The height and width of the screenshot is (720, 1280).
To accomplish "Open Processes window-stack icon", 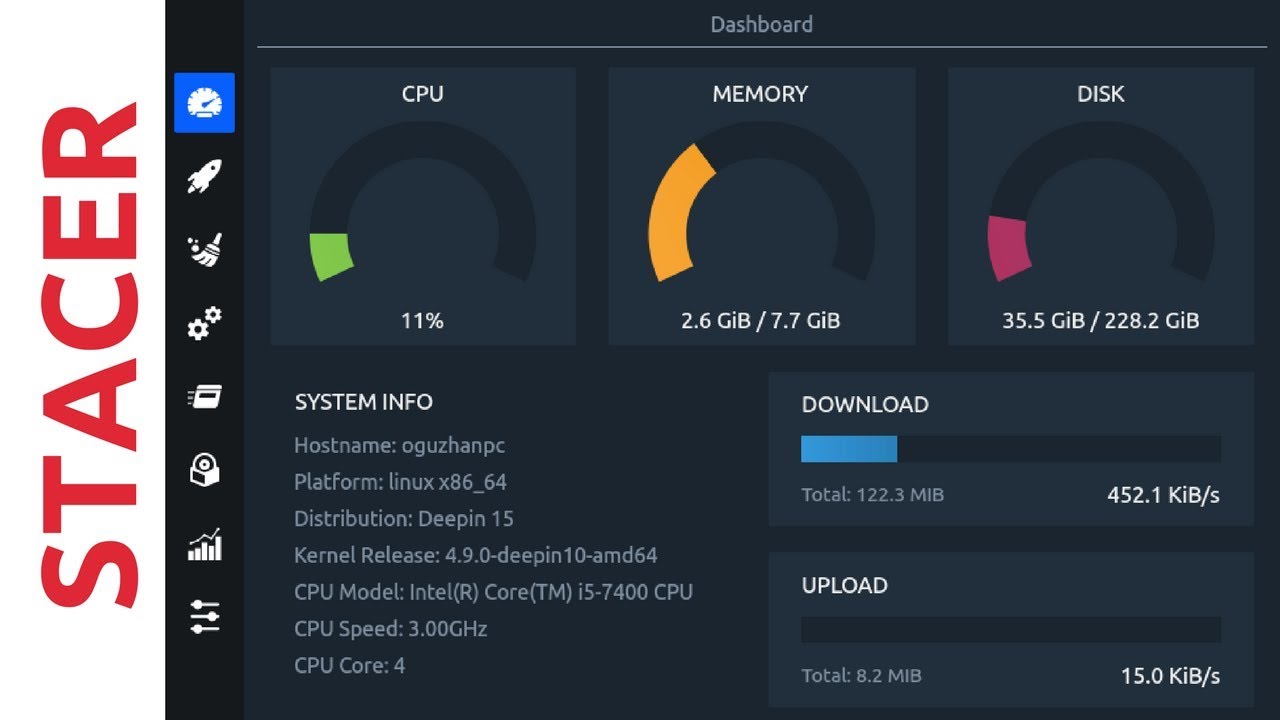I will pos(204,398).
